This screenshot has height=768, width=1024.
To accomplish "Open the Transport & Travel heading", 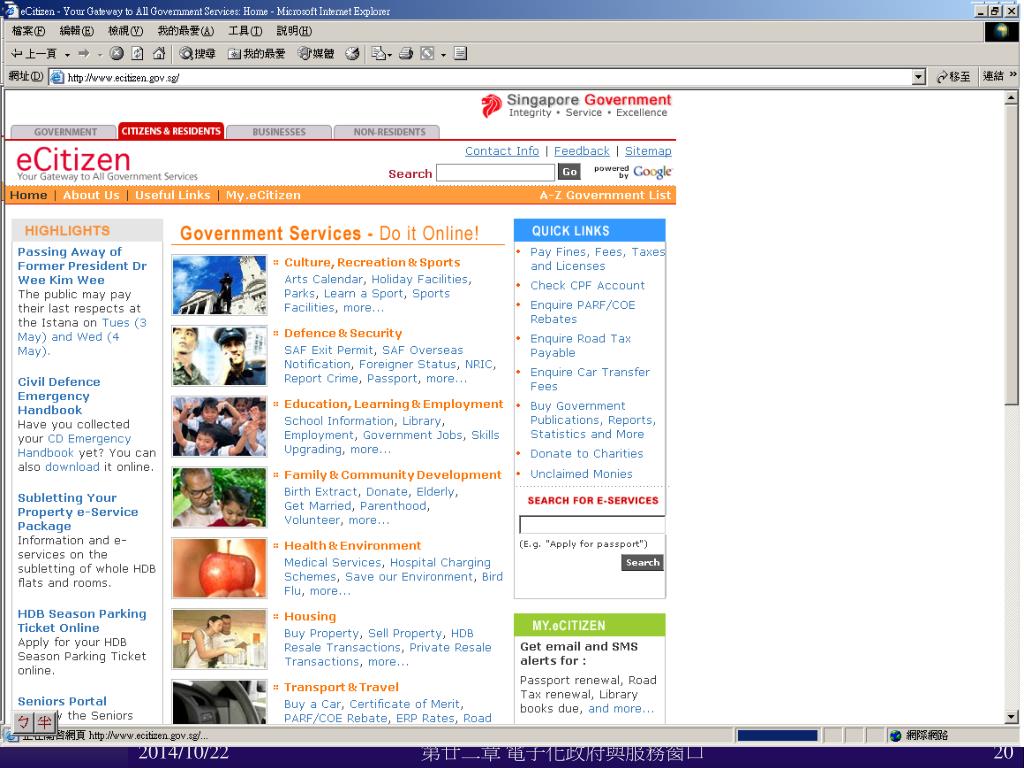I will pyautogui.click(x=341, y=688).
